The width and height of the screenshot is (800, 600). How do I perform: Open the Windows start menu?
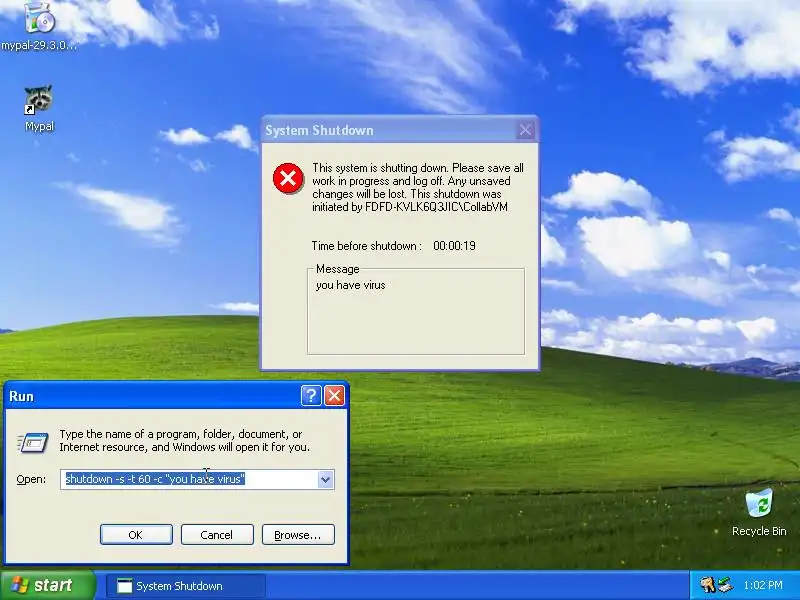click(47, 585)
